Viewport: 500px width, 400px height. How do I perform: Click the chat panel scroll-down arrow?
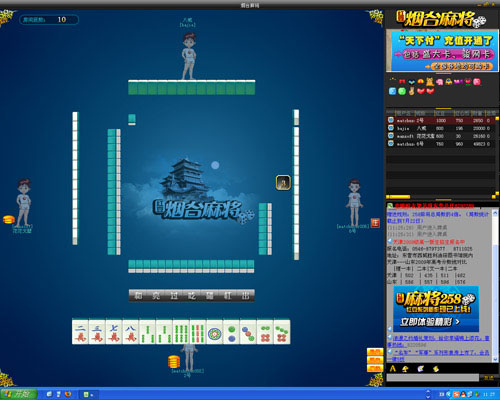point(495,359)
